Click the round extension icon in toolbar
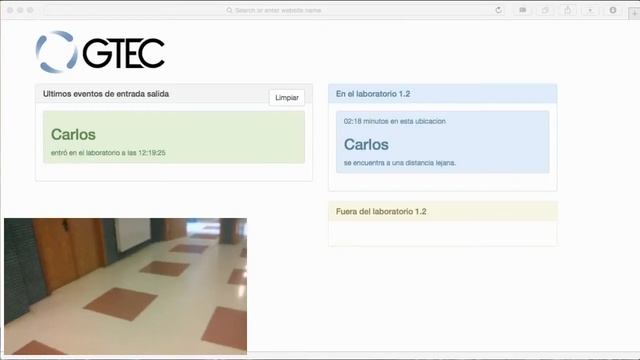 [x=613, y=10]
